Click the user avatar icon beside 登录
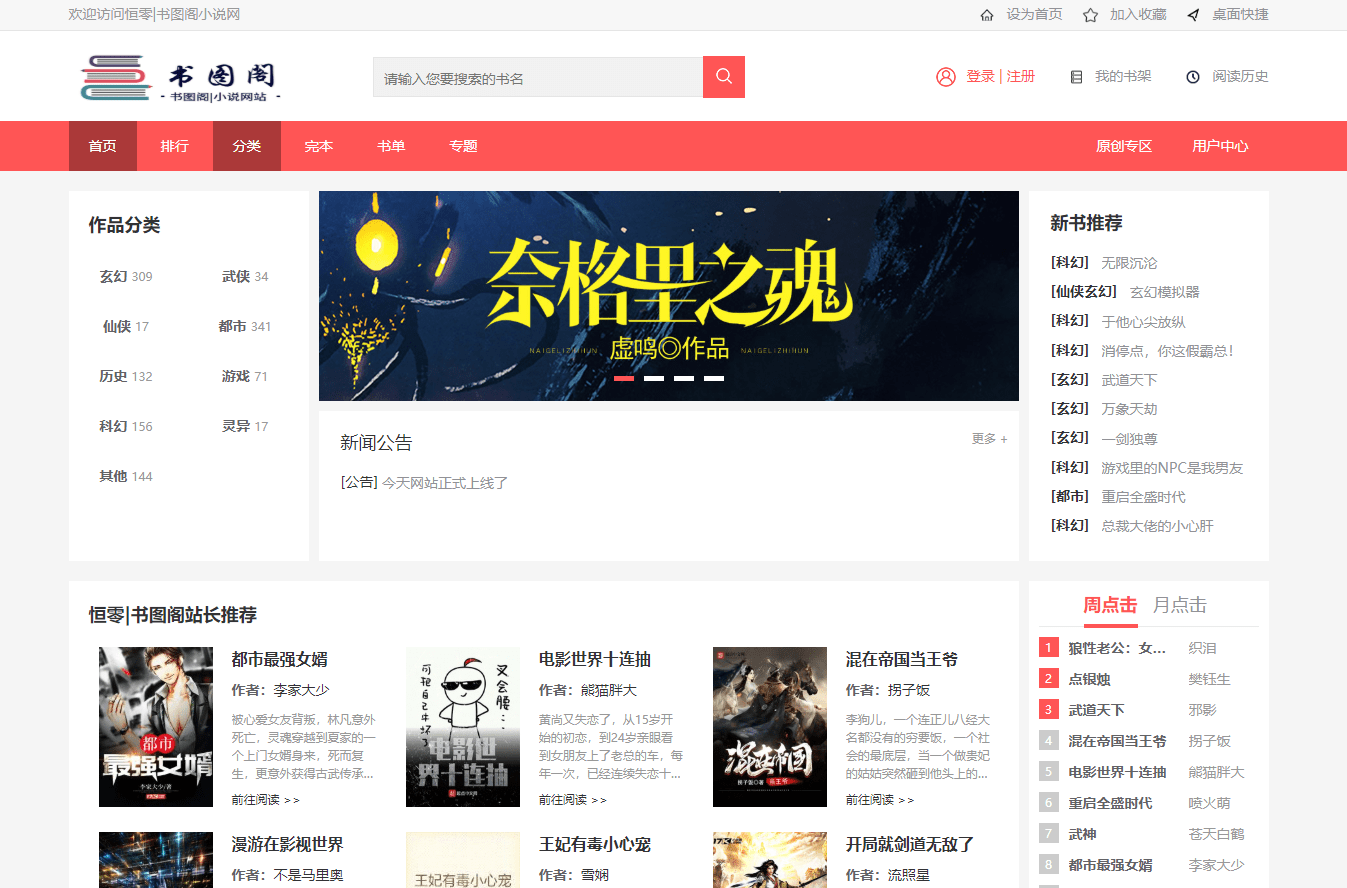The width and height of the screenshot is (1347, 888). 946,77
